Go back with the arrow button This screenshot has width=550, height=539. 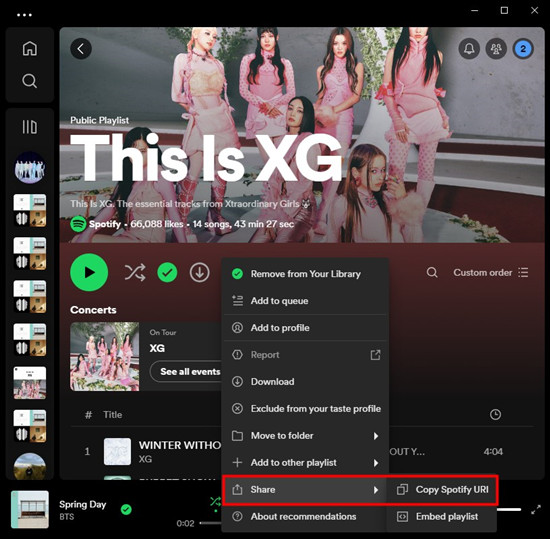coord(81,48)
